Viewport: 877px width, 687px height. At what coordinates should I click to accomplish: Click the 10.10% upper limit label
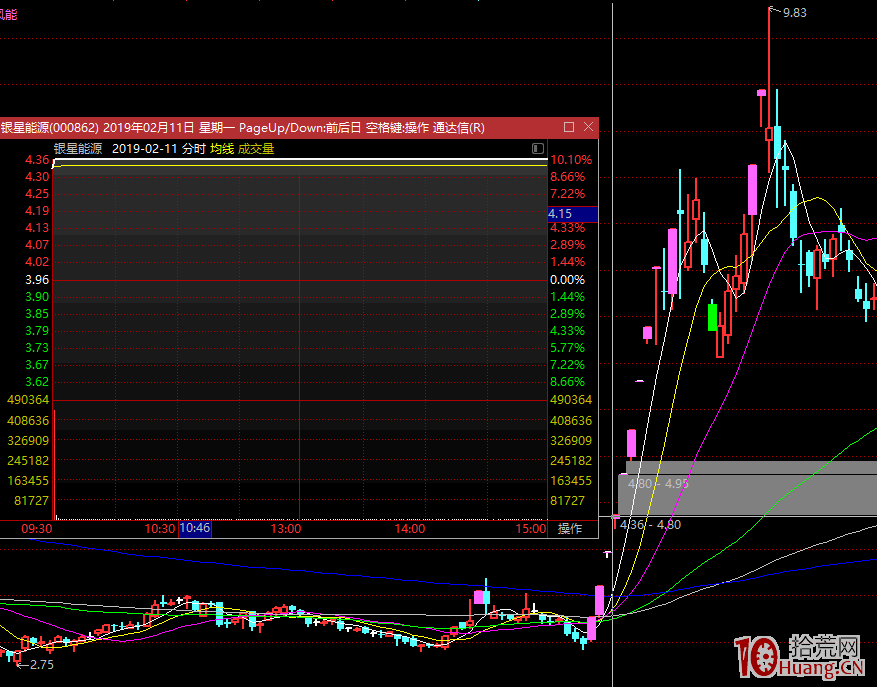pos(571,160)
